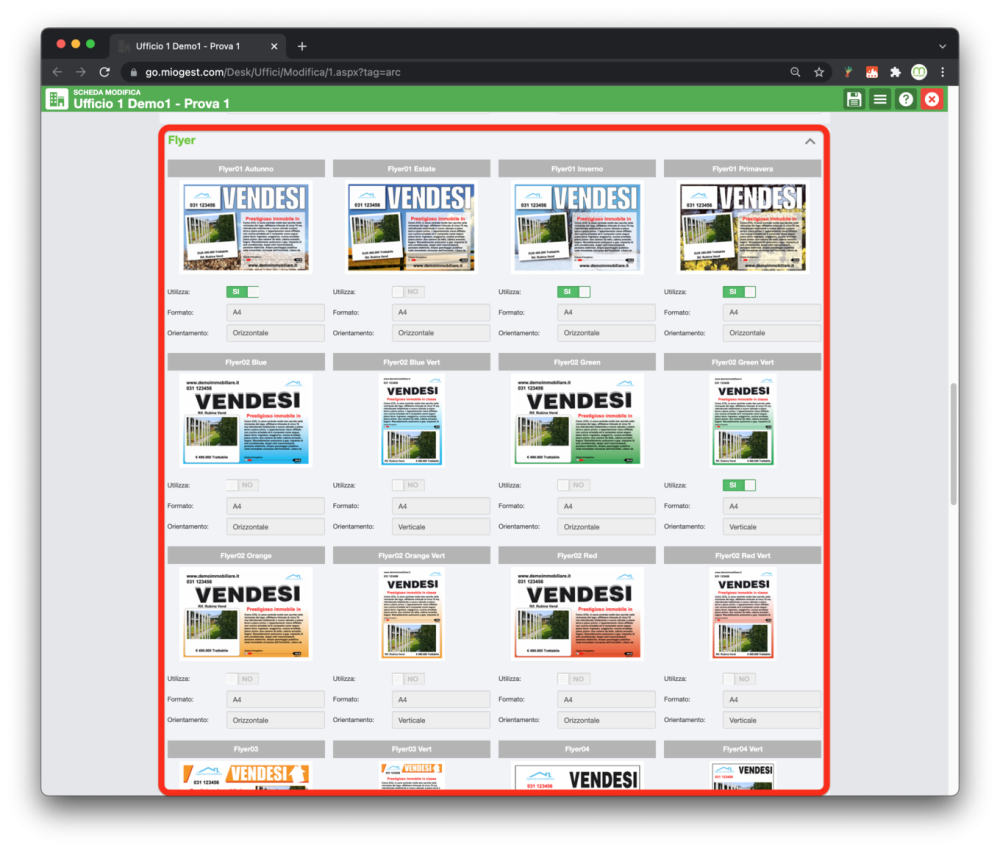Viewport: 1000px width, 850px height.
Task: Toggle Utilizza on for Flyer02 Blue Vert
Action: pyautogui.click(x=408, y=485)
